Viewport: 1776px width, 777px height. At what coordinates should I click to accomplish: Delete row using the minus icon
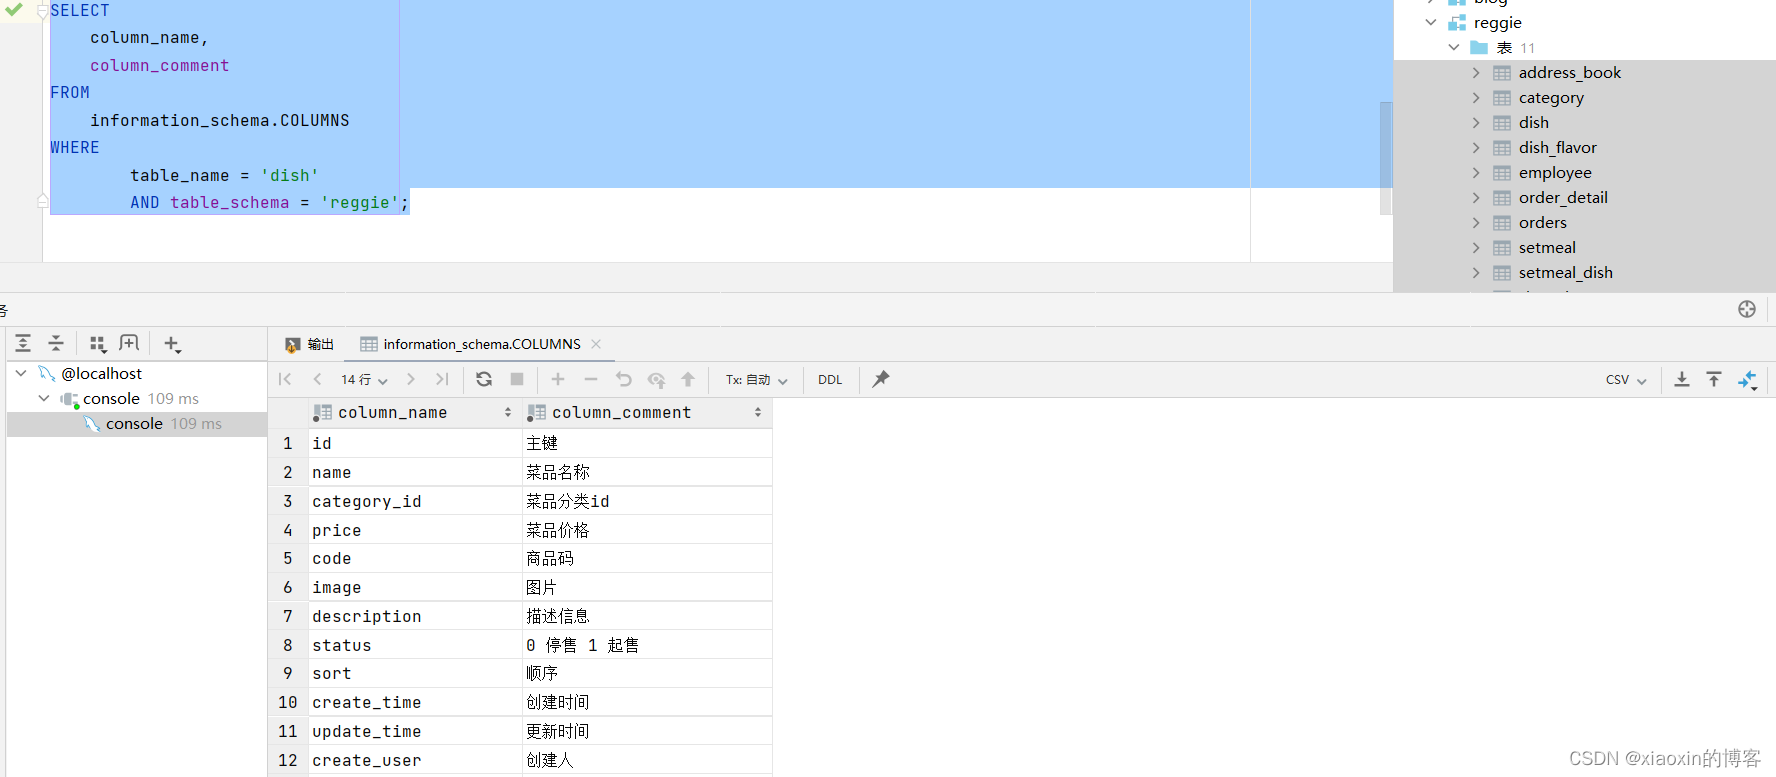591,379
